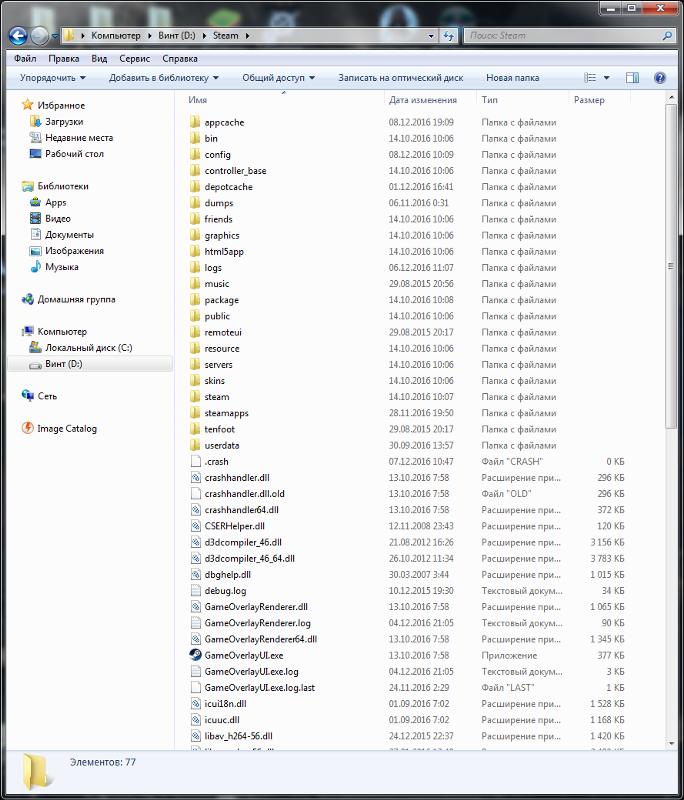This screenshot has width=684, height=800.
Task: Click the refresh button in address bar
Action: coord(449,36)
